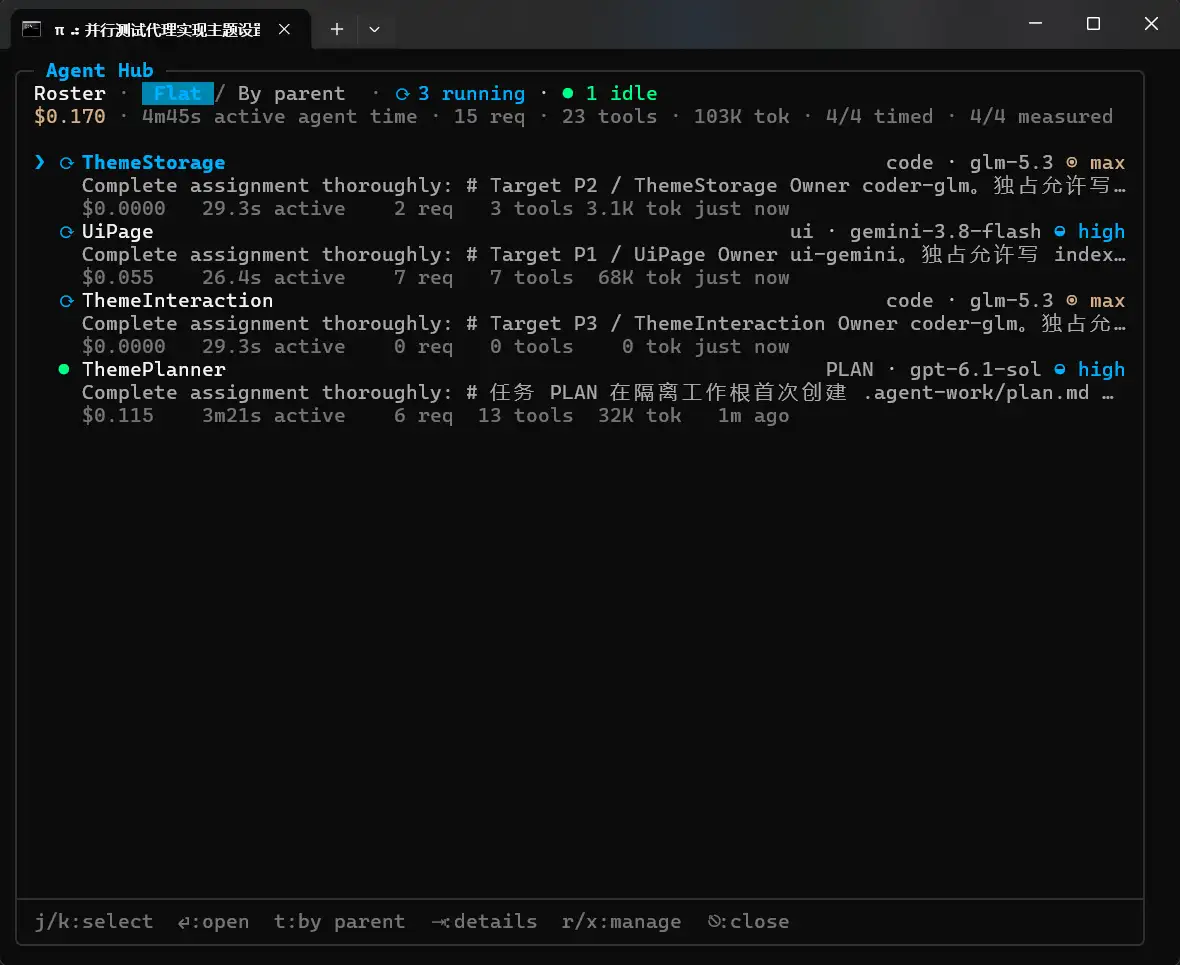Open the UiPage agent

tap(117, 232)
